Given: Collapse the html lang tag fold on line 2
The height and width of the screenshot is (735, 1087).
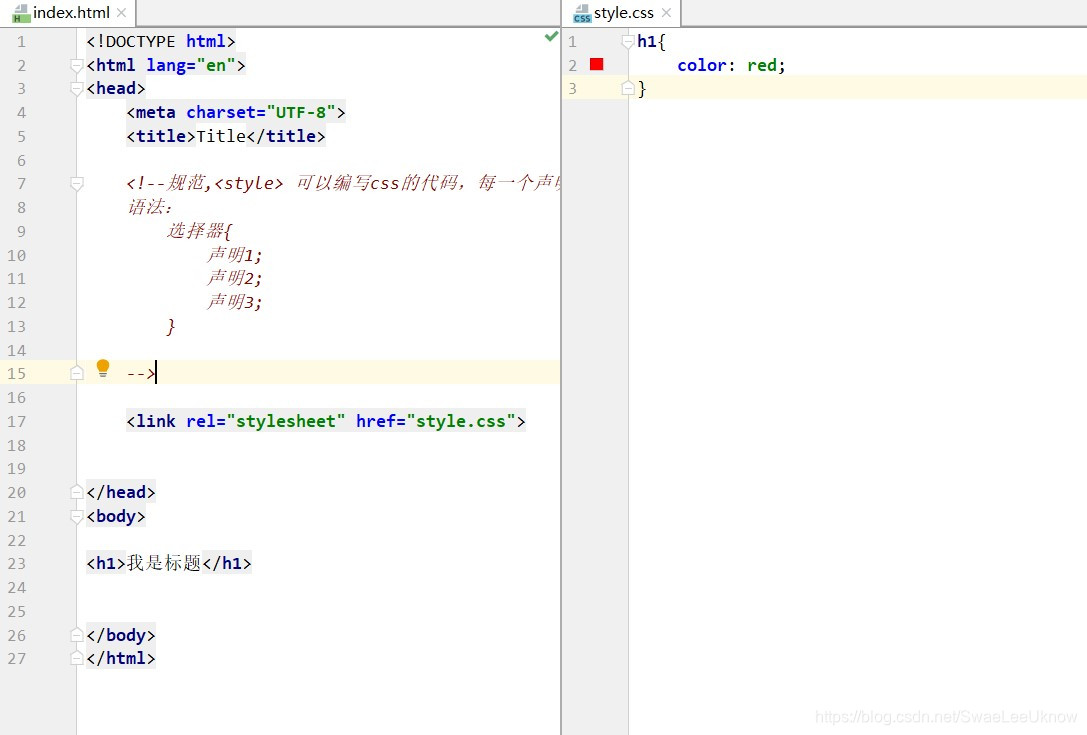Looking at the screenshot, I should 77,66.
